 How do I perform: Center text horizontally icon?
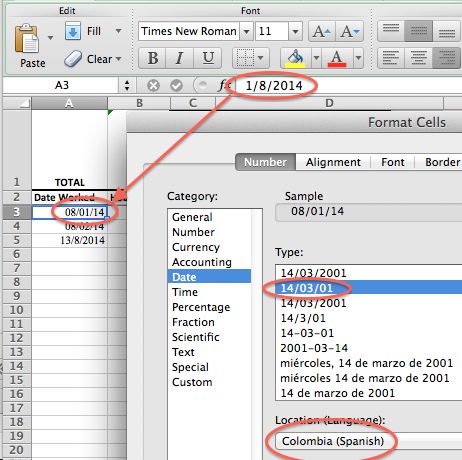pyautogui.click(x=418, y=58)
